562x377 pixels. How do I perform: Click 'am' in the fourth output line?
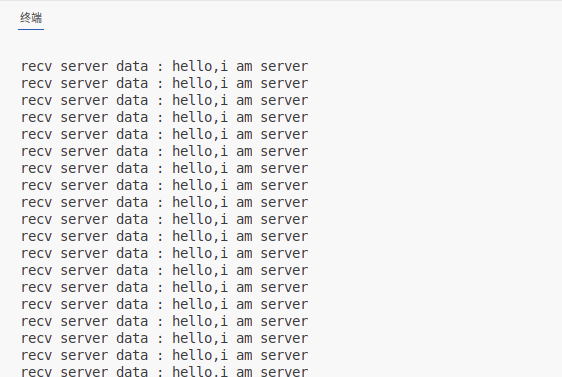coord(244,117)
